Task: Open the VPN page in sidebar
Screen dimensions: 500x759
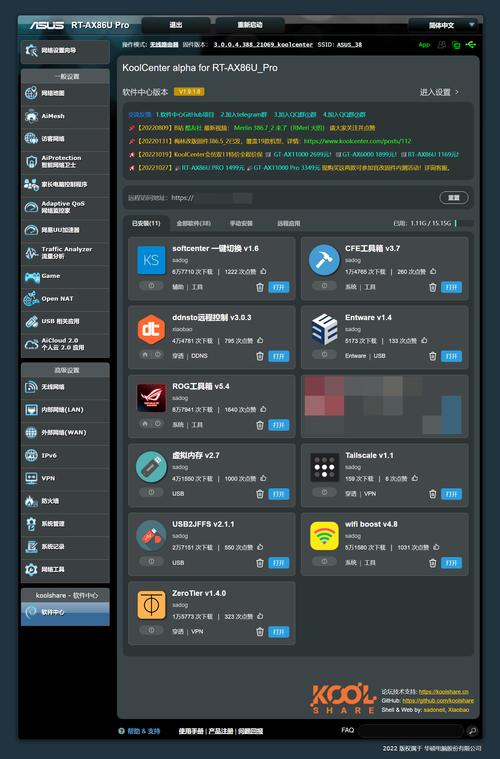Action: [x=65, y=478]
